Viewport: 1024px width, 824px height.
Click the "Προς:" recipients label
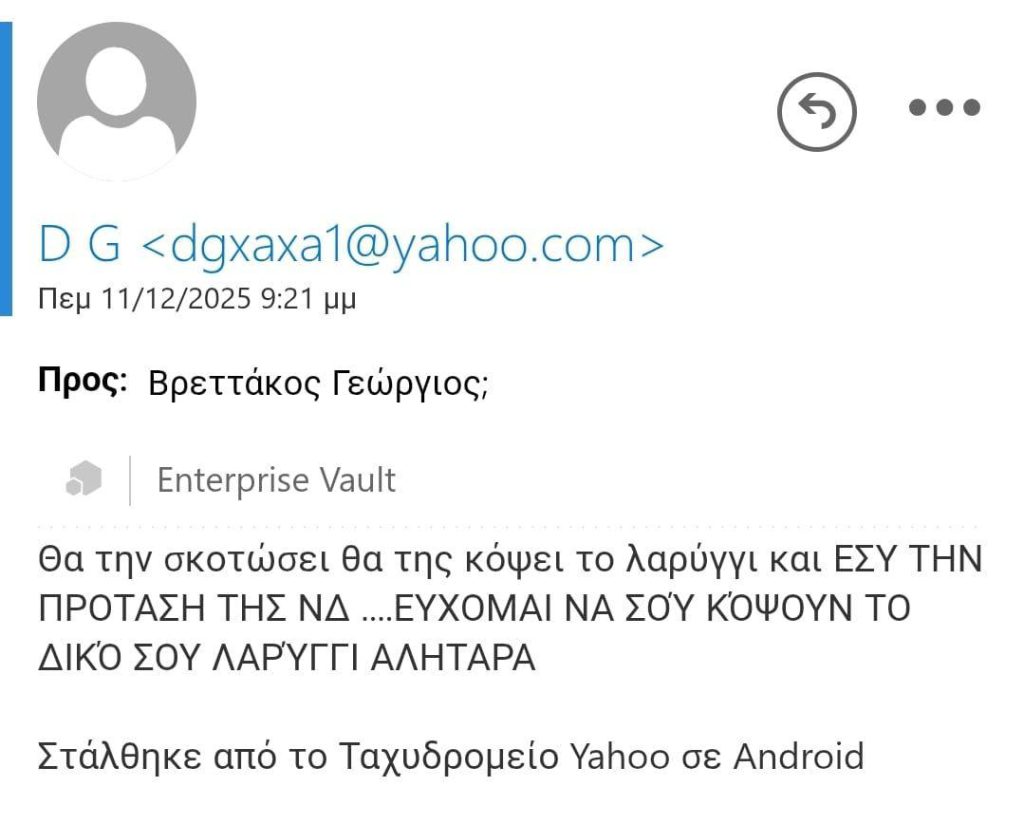coord(83,382)
